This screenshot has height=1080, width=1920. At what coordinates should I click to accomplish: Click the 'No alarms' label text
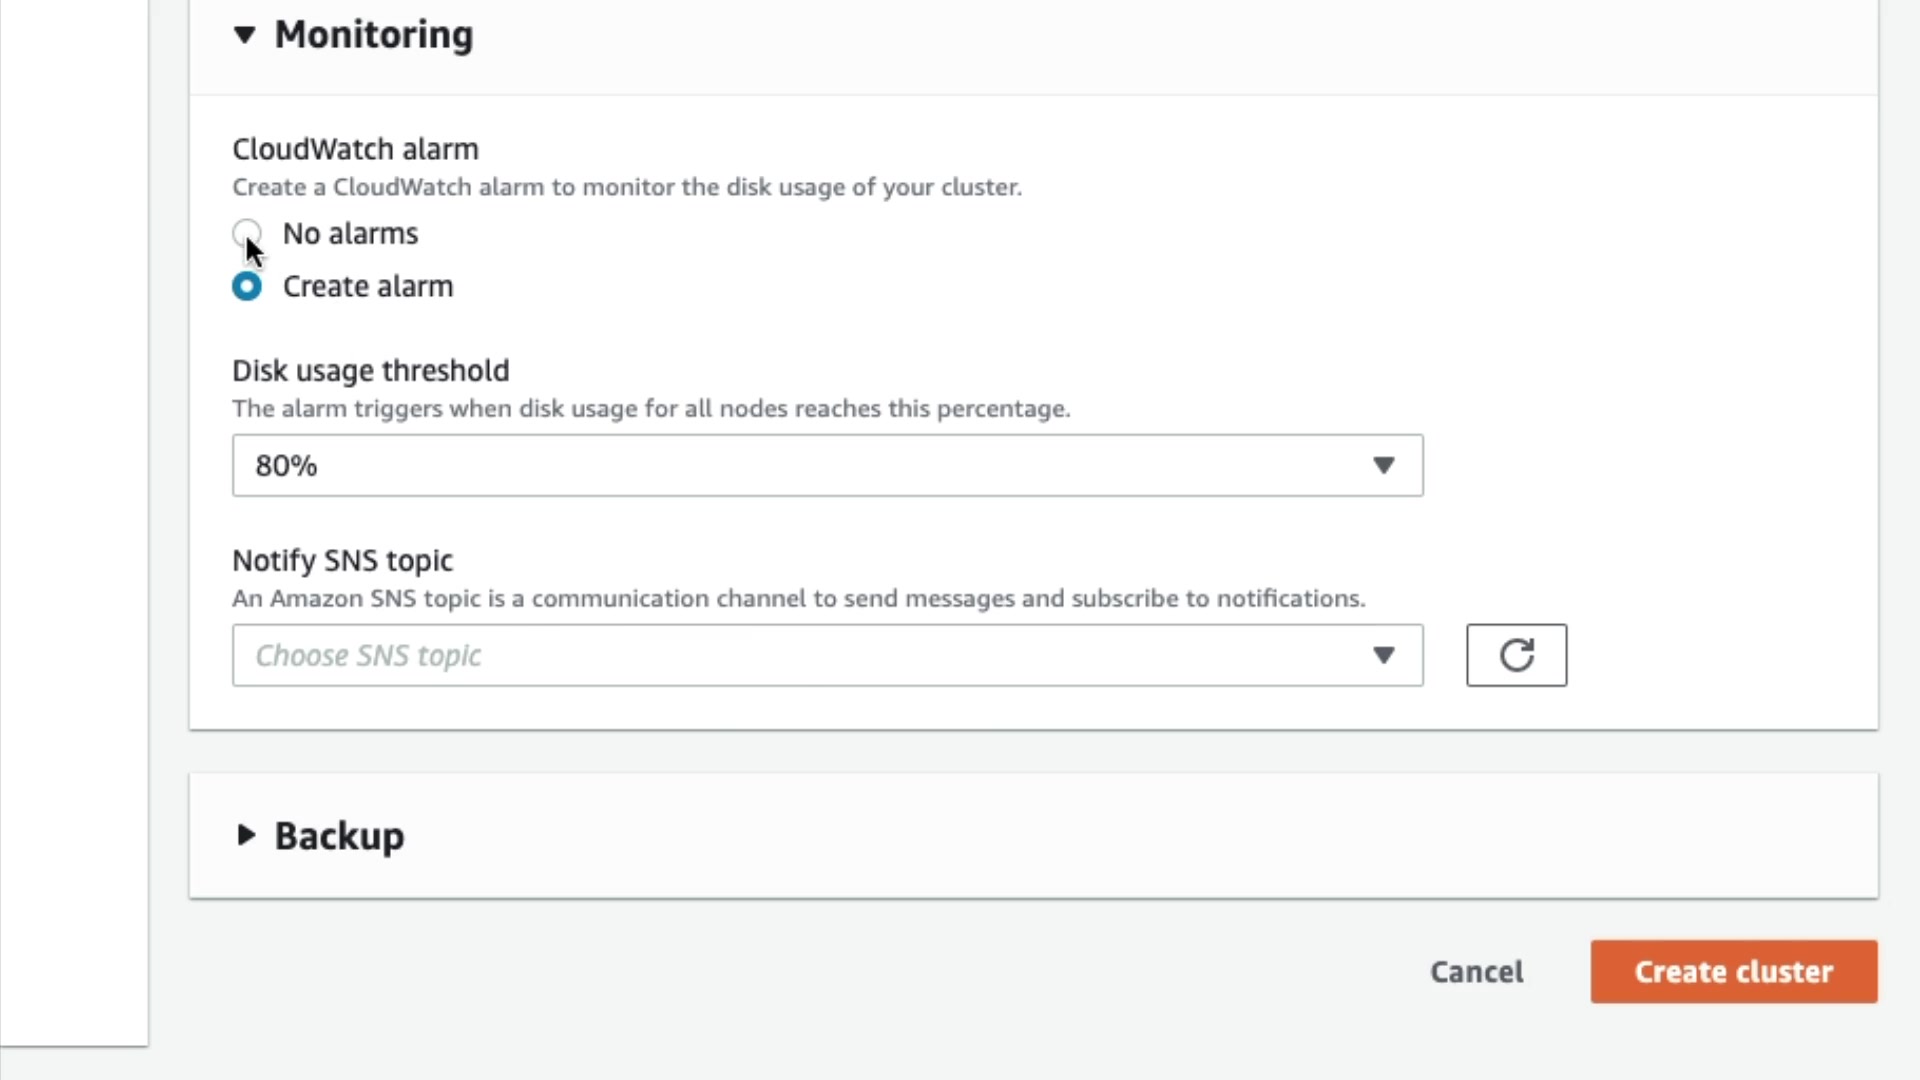[350, 234]
